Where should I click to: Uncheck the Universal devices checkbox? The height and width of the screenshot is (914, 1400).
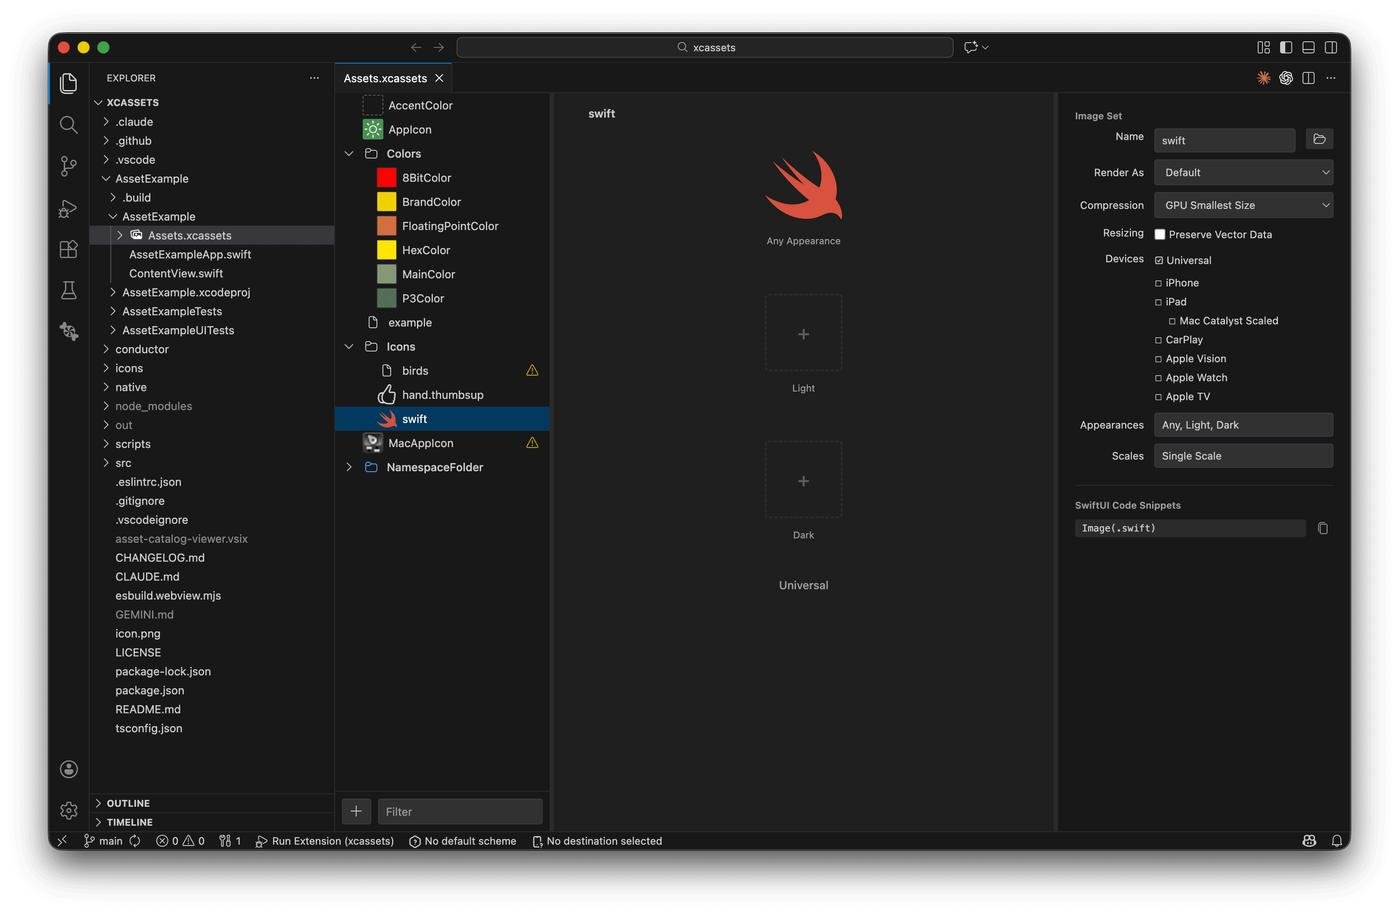pyautogui.click(x=1159, y=261)
